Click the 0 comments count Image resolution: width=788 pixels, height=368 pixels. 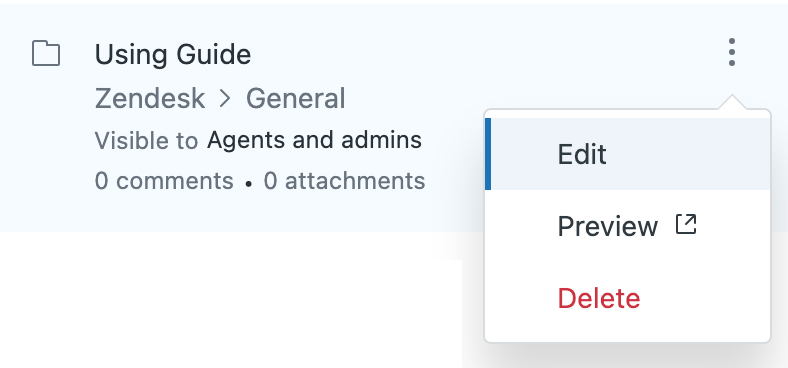pyautogui.click(x=164, y=181)
